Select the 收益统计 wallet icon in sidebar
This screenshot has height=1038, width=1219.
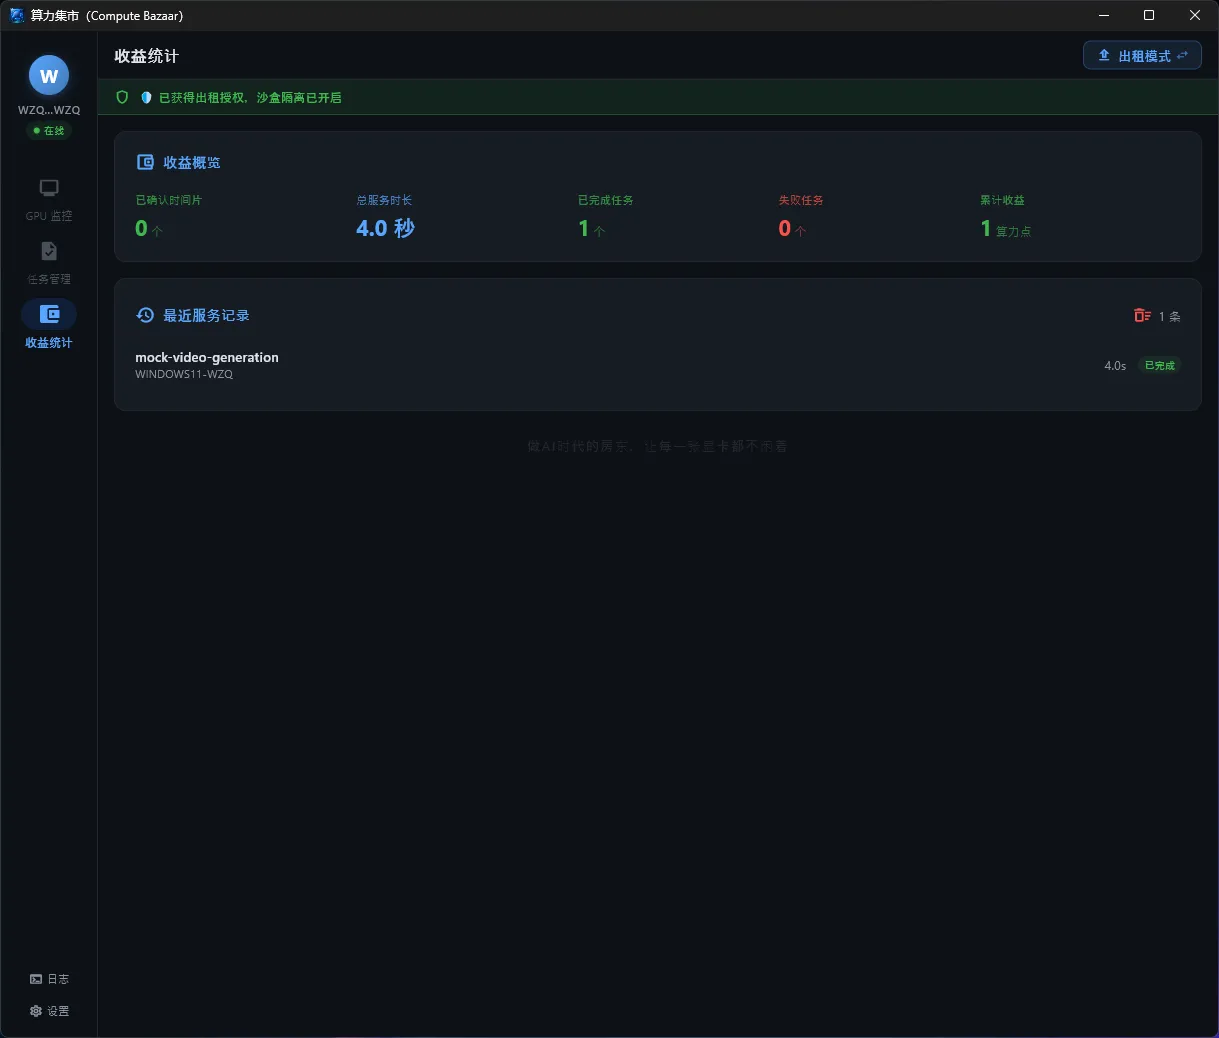coord(49,315)
